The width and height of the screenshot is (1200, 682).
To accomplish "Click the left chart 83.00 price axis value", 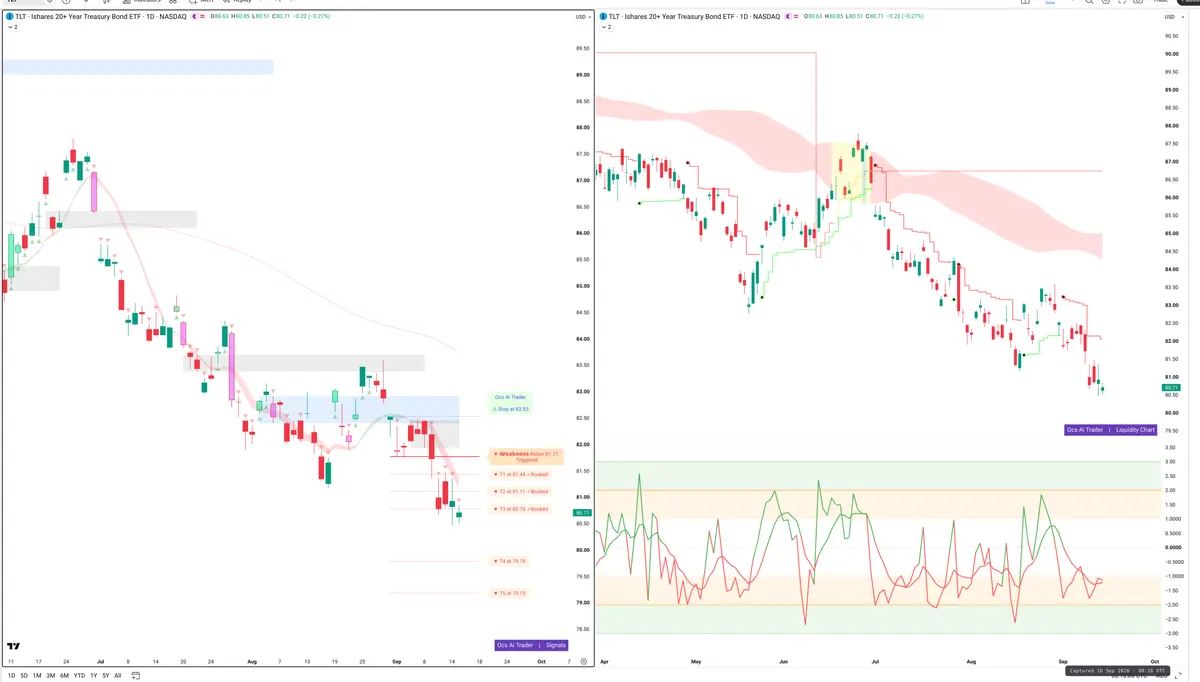I will 582,392.
